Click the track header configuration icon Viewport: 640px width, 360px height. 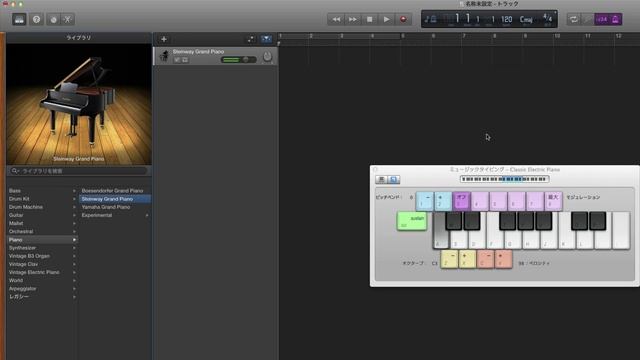click(251, 39)
